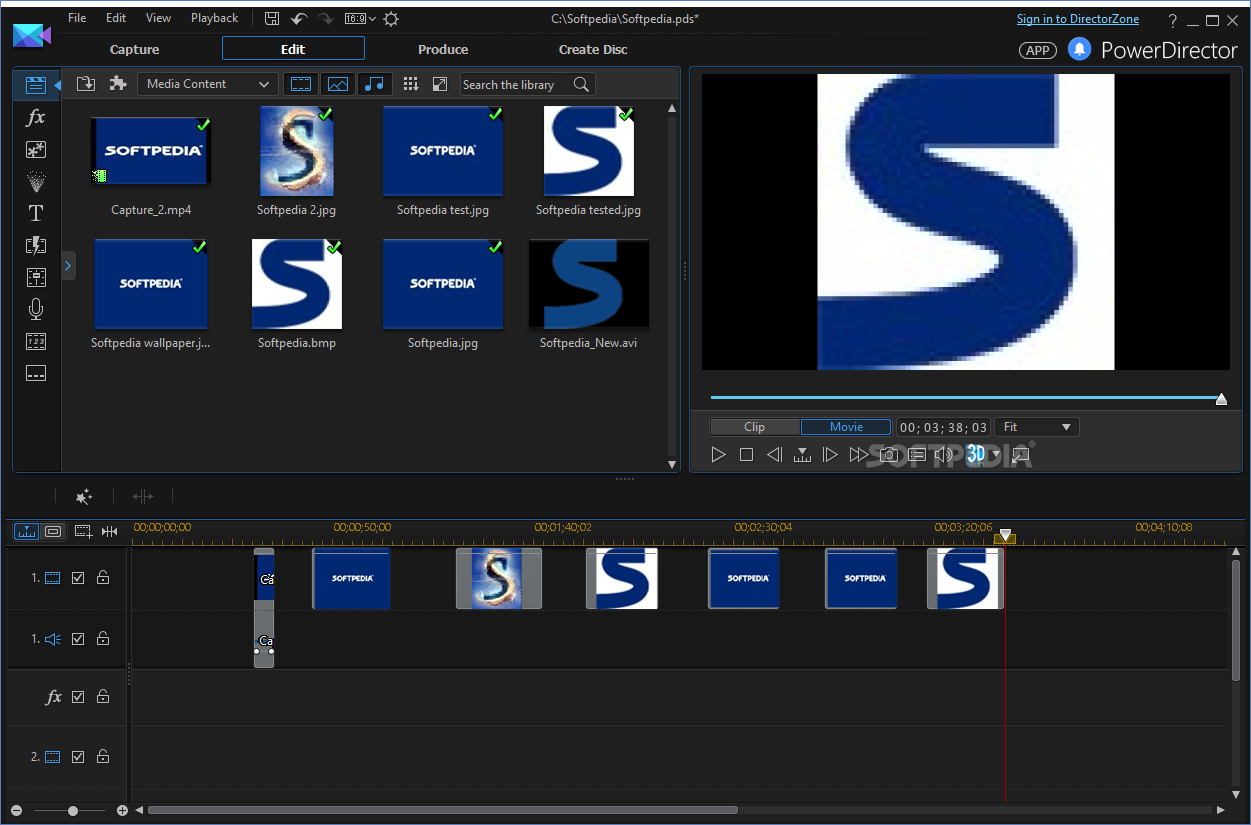The width and height of the screenshot is (1251, 825).
Task: Stop the preview playback
Action: (x=746, y=455)
